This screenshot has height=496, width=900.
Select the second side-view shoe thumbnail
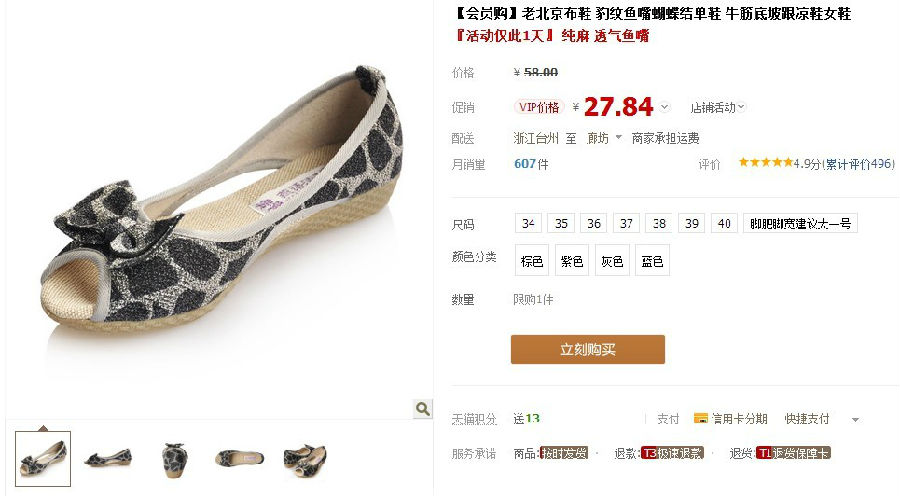pos(108,458)
